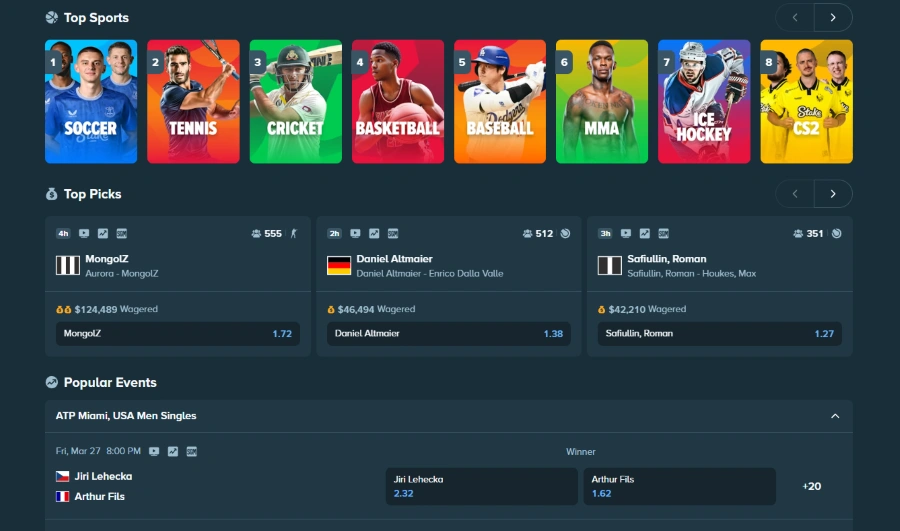
Task: Click the Popular Events trending icon
Action: [52, 382]
